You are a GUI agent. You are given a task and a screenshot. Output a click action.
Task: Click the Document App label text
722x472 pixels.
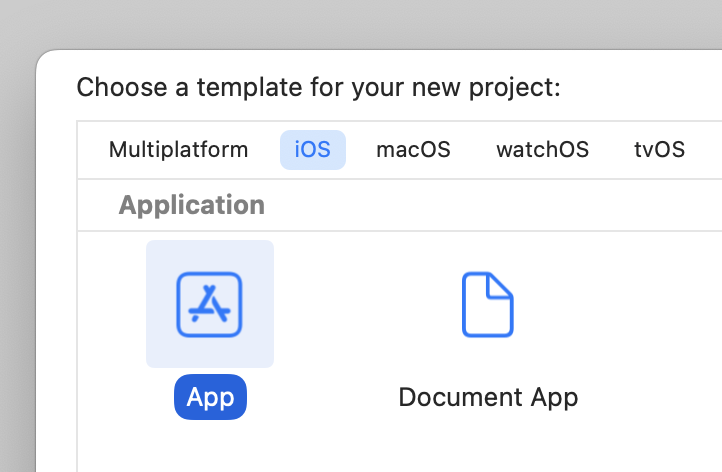(x=487, y=397)
